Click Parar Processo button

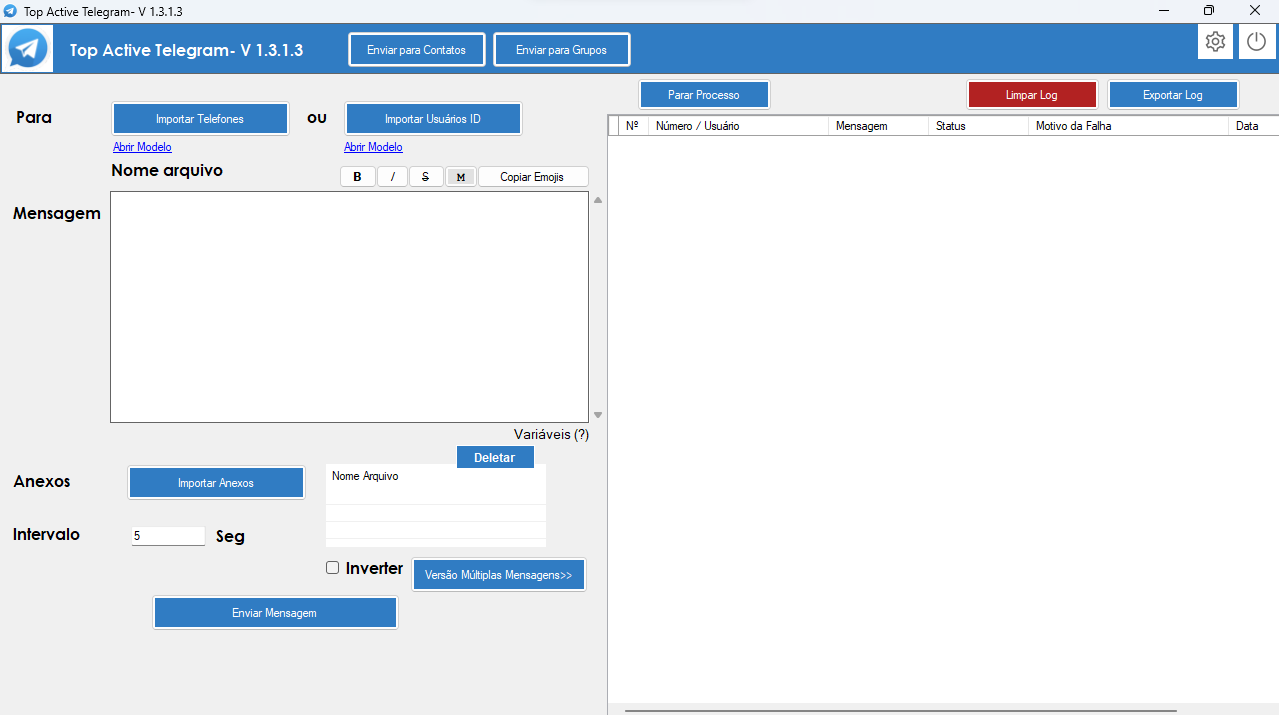pos(704,95)
